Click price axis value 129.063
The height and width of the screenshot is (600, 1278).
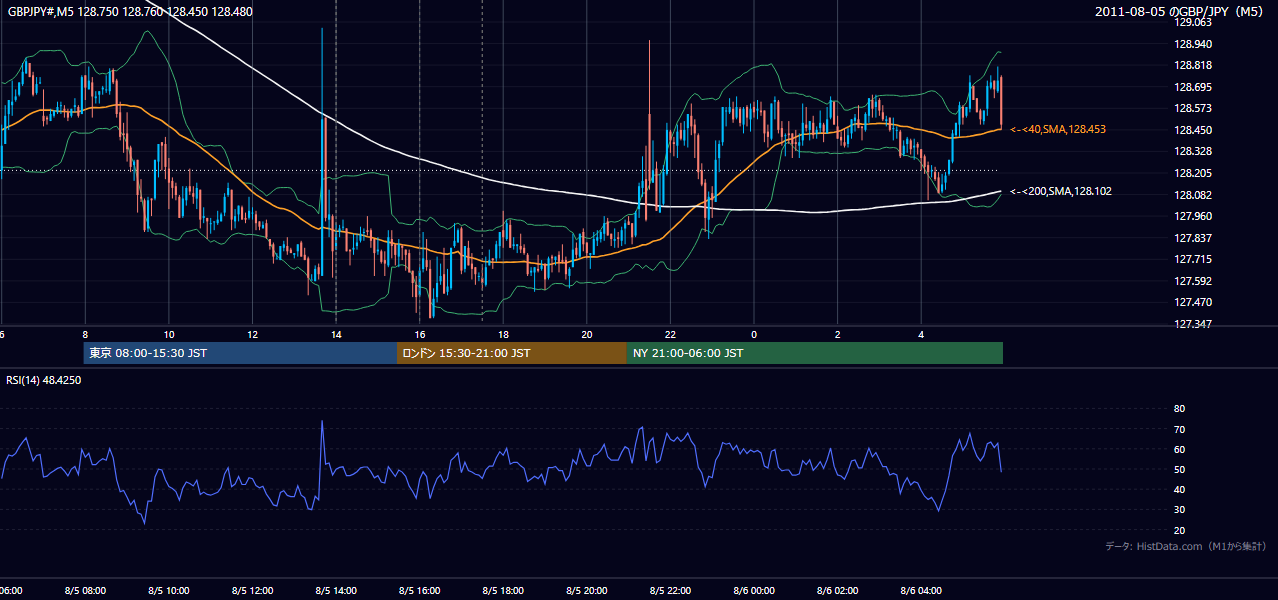coord(1193,22)
